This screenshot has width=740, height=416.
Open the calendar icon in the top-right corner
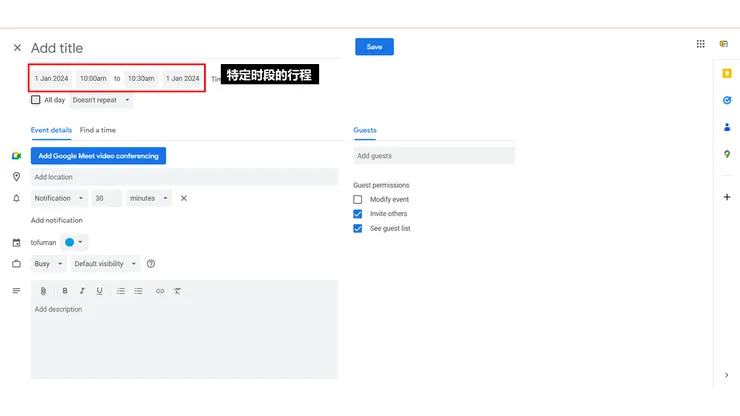click(723, 44)
